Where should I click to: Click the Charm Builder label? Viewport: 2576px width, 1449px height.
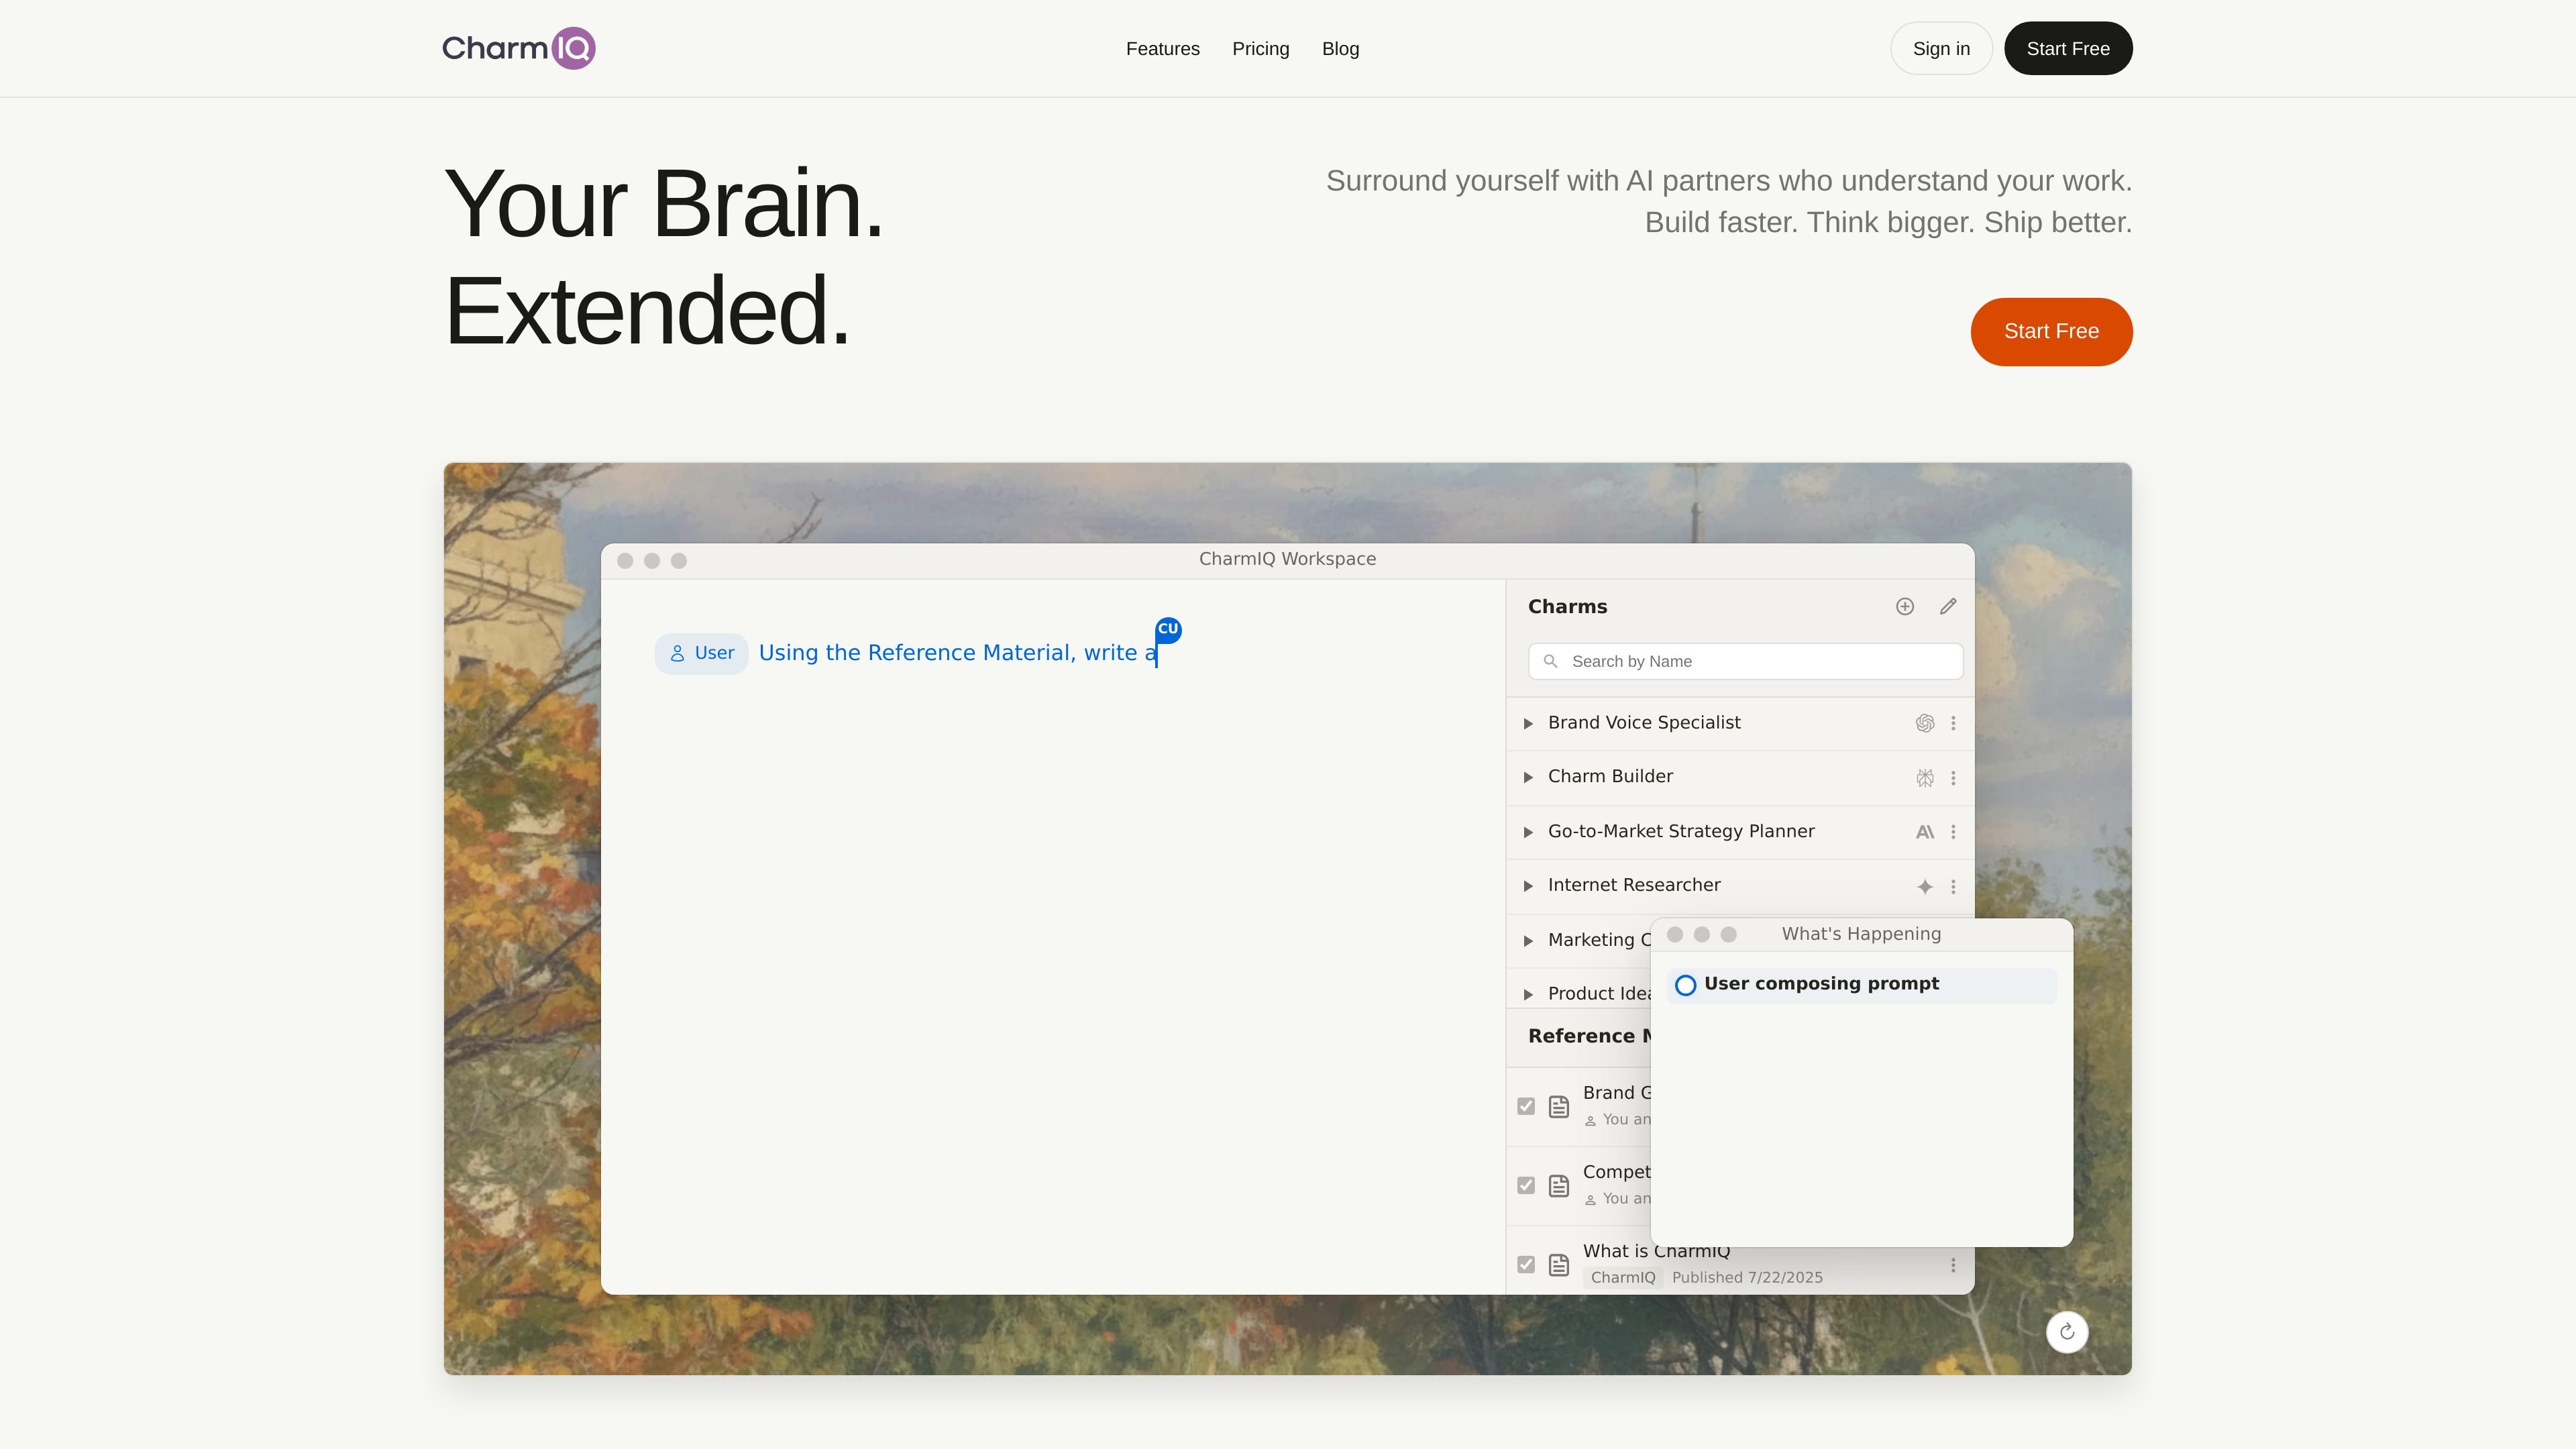tap(1610, 777)
